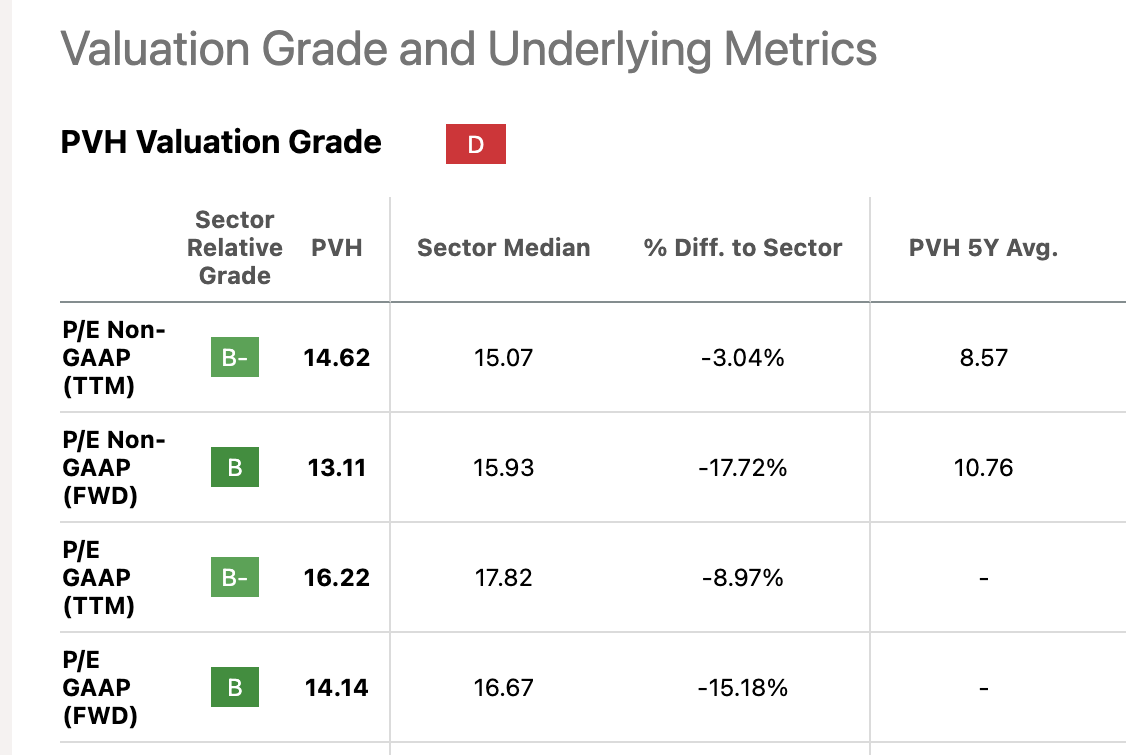Click the 14.62 PVH value
The image size is (1126, 755).
click(x=337, y=358)
